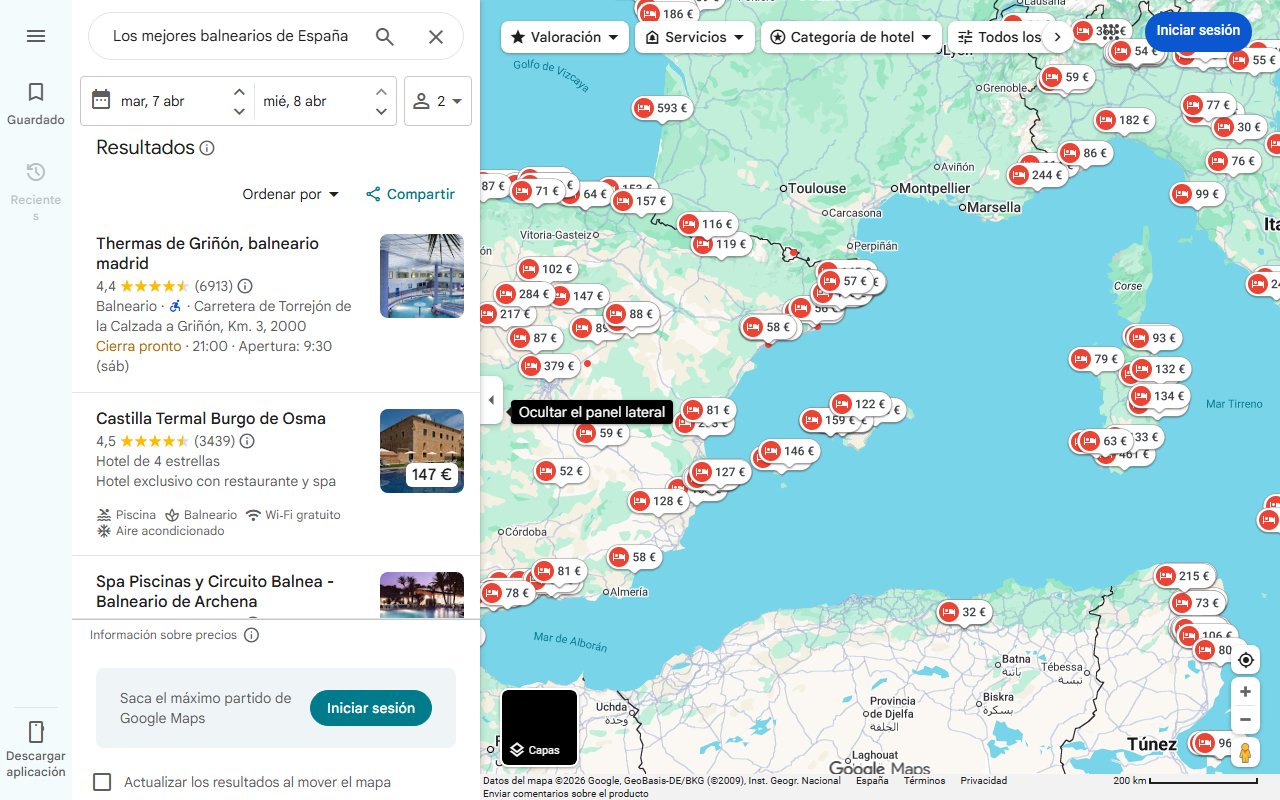Open the Thermas de Griñón photo thumbnail

421,276
